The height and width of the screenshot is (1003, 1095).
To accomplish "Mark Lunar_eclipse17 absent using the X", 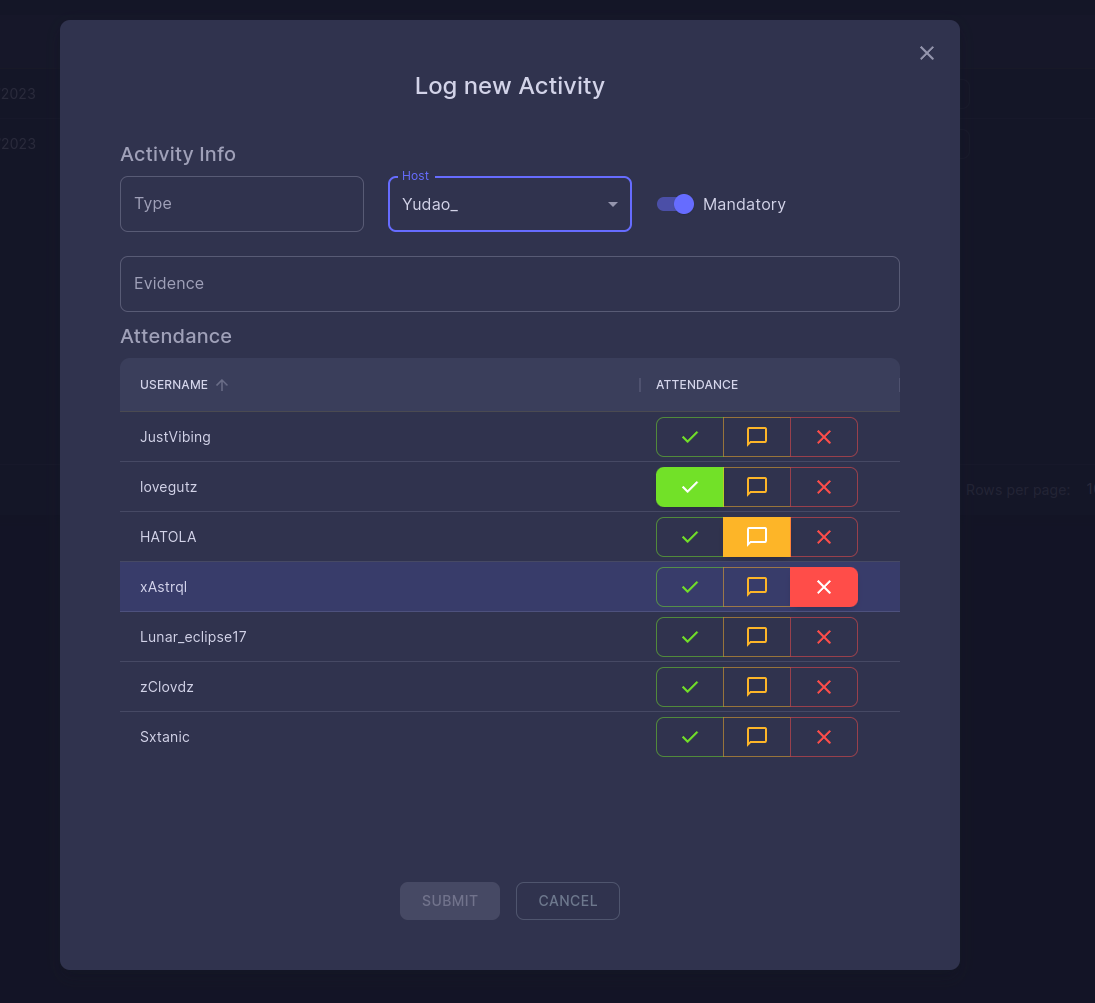I will (x=823, y=637).
